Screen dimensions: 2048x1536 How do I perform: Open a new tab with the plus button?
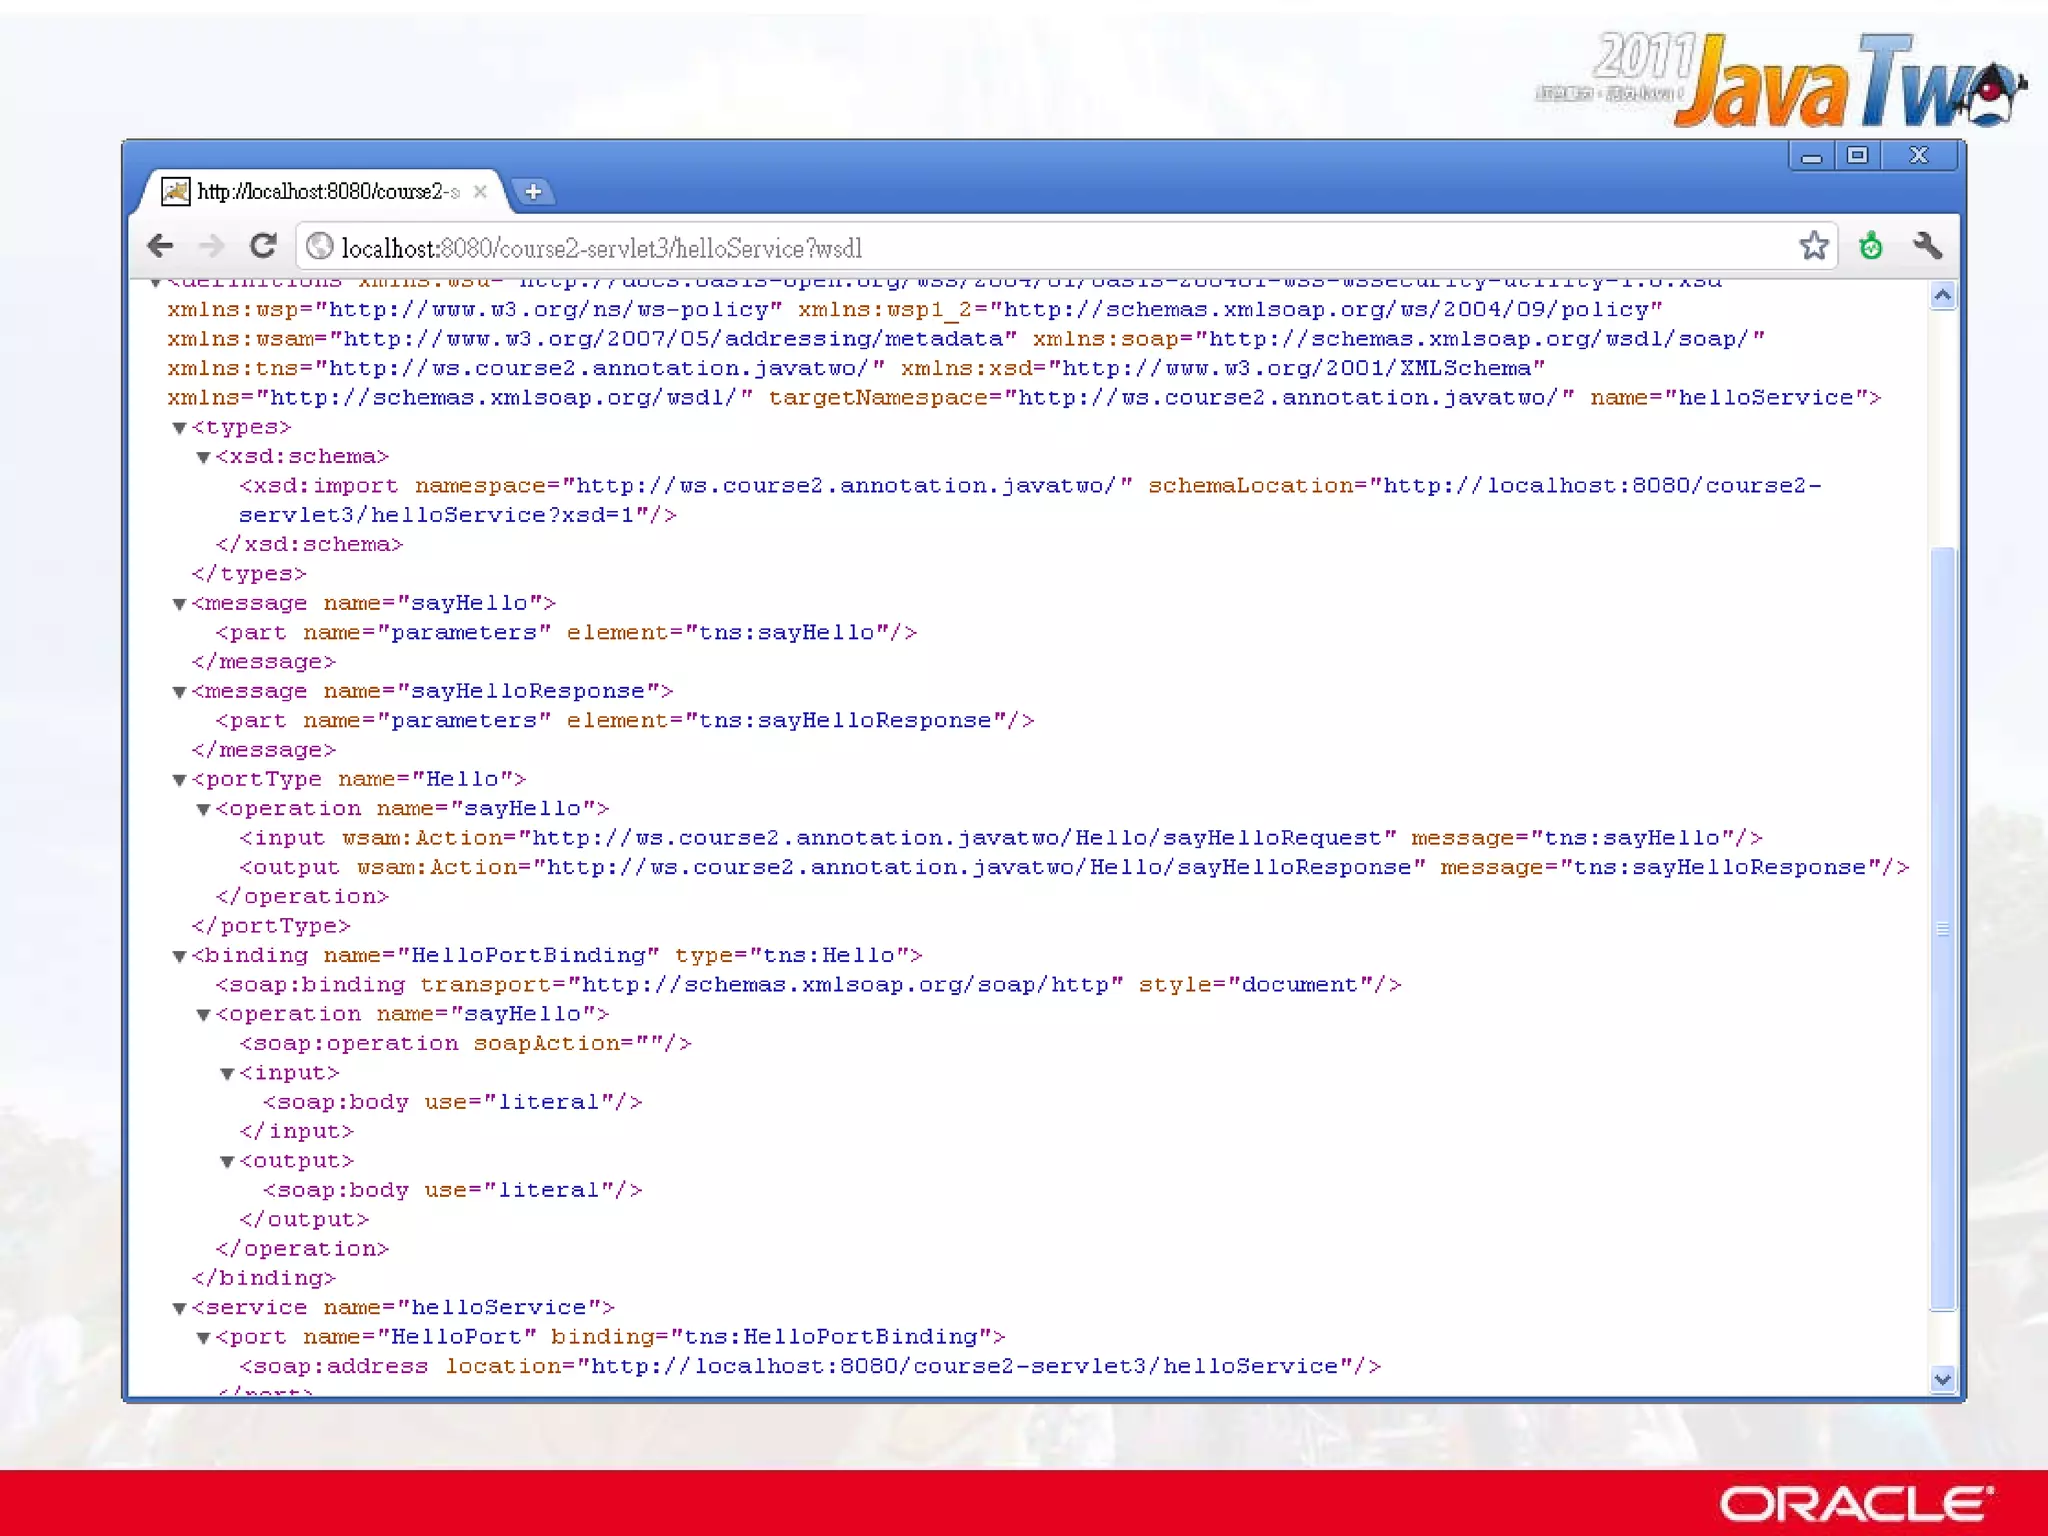click(x=533, y=191)
